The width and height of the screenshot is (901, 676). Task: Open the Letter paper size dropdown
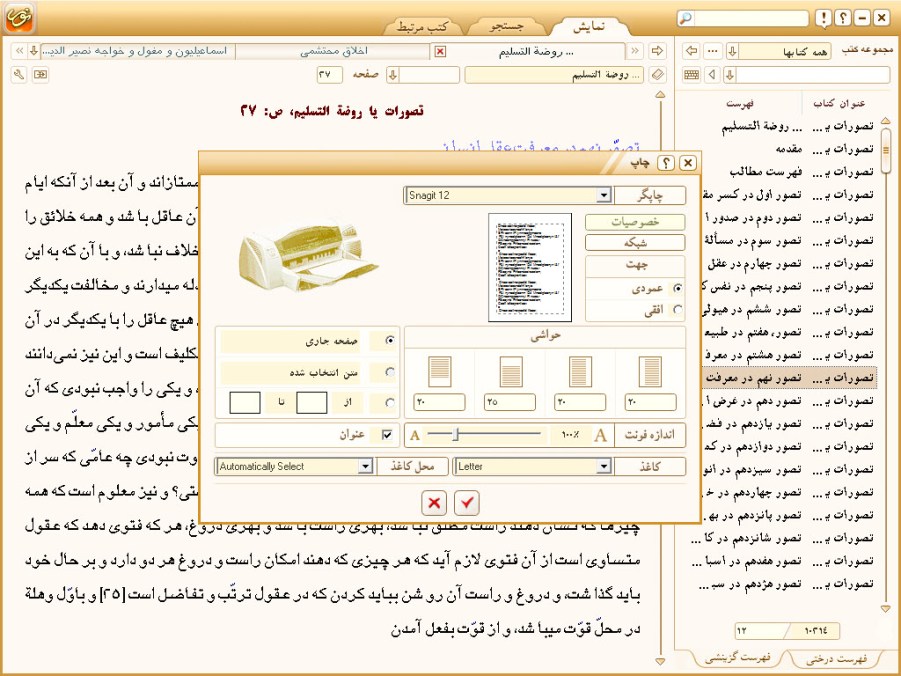point(603,466)
